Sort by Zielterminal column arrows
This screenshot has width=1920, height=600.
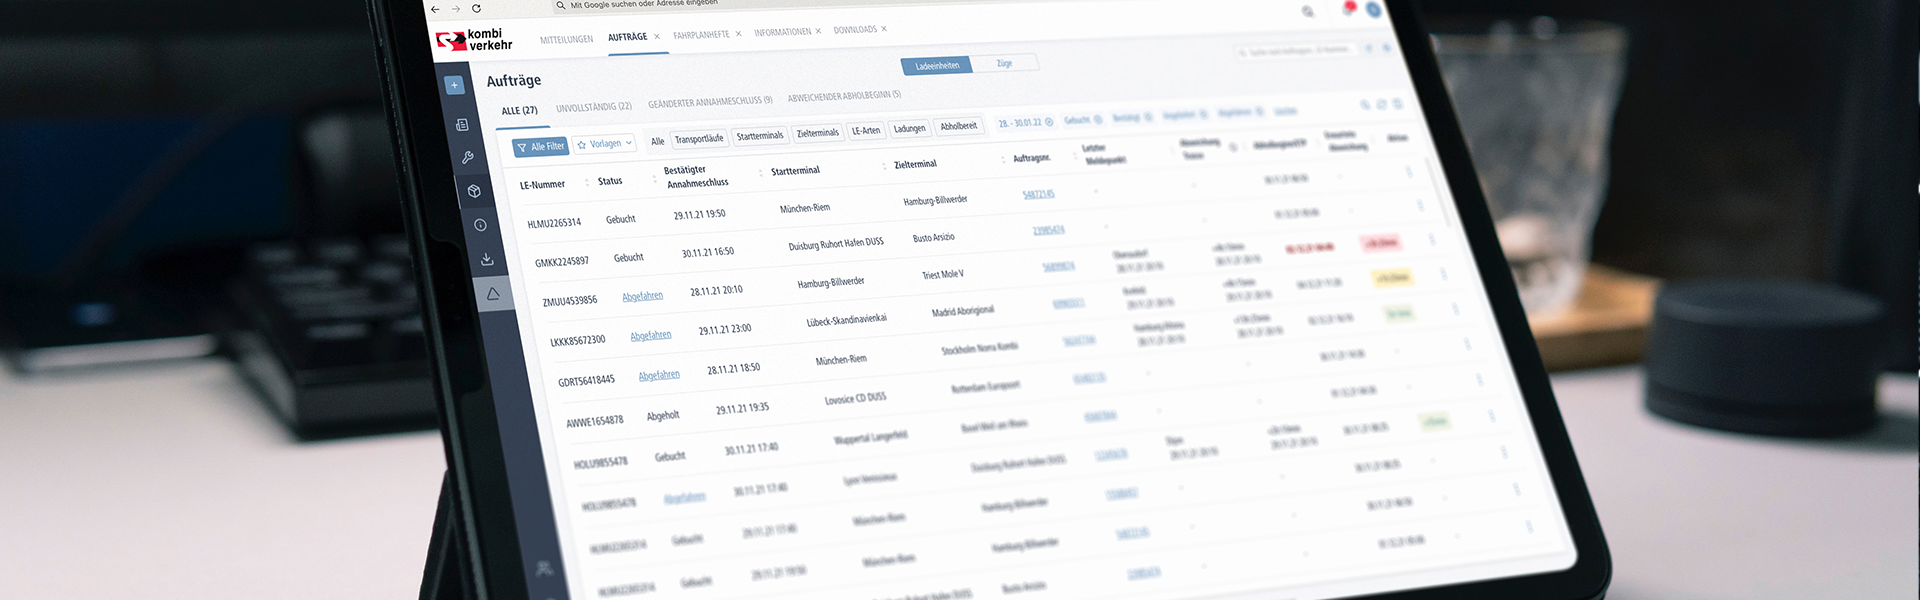click(1003, 160)
